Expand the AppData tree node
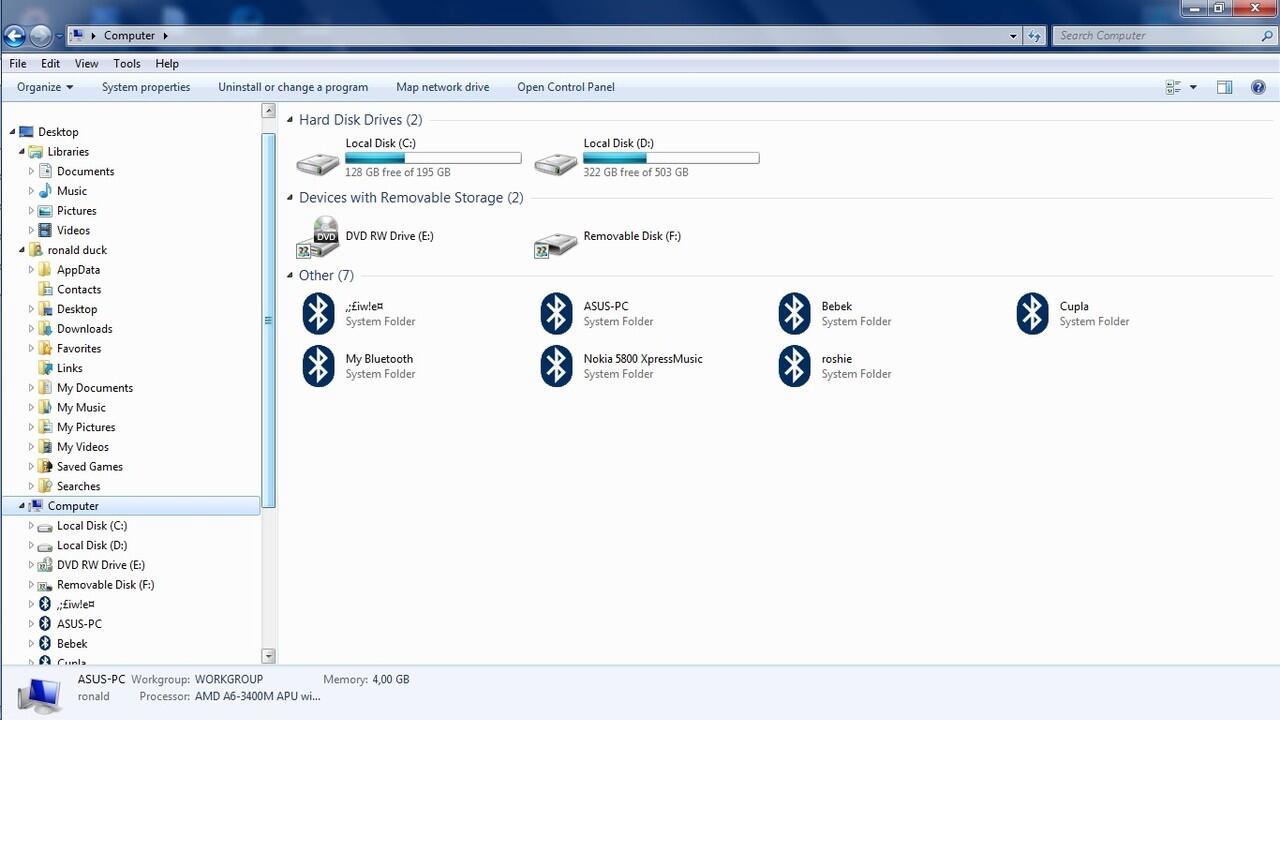 [x=31, y=270]
